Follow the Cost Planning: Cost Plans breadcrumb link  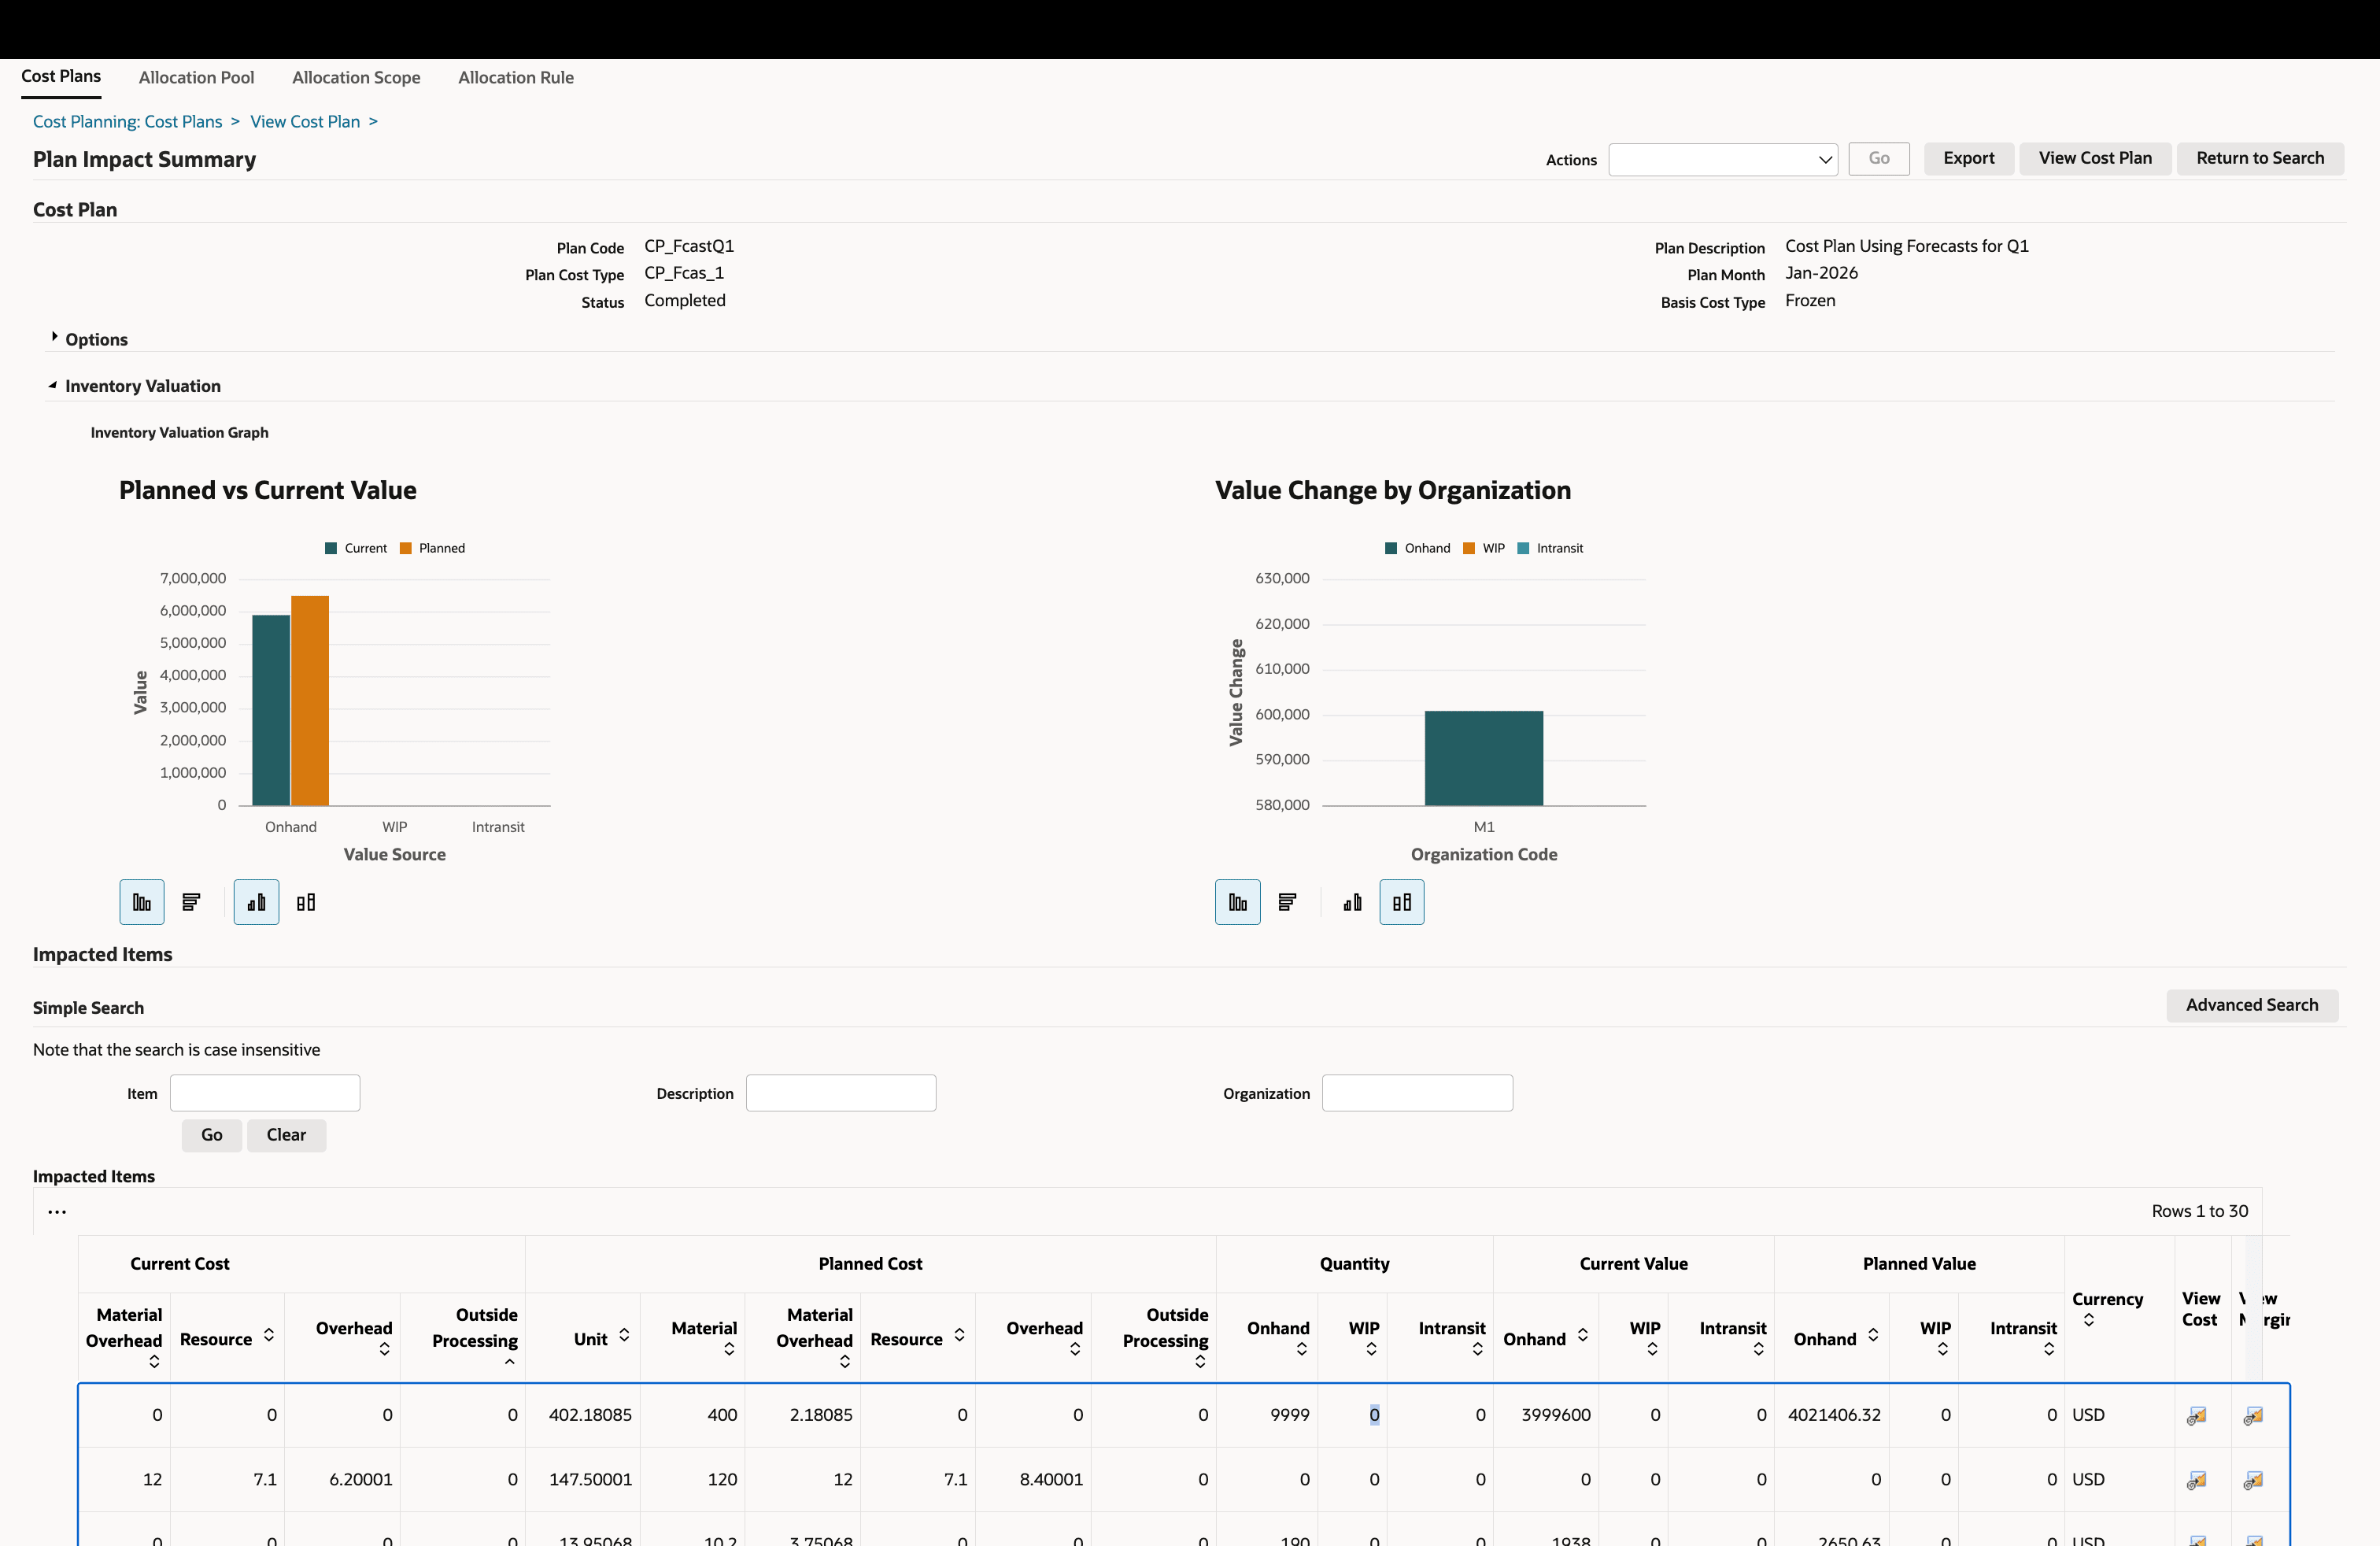(125, 121)
